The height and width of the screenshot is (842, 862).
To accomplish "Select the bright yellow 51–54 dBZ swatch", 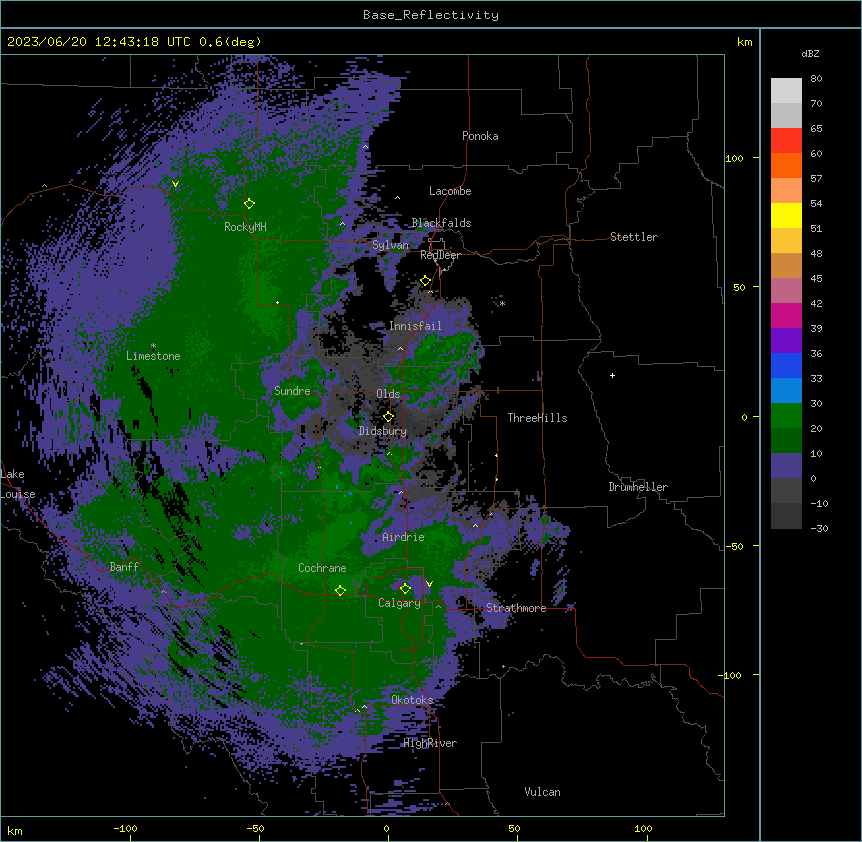I will (x=786, y=215).
